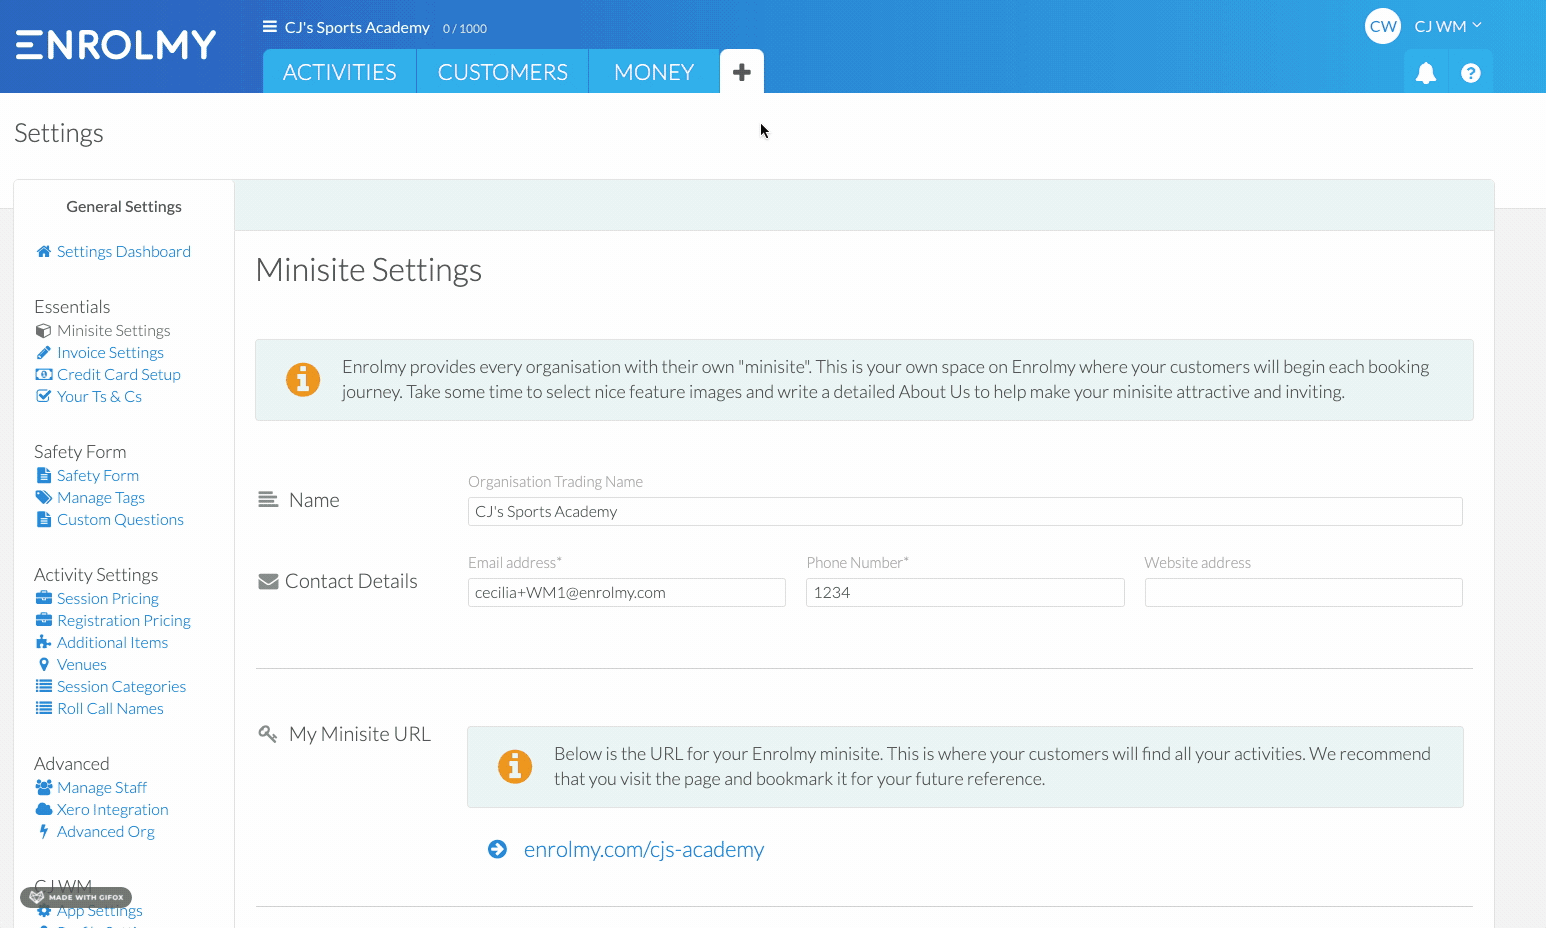Click the cloud icon beside Xero Integration

click(43, 810)
